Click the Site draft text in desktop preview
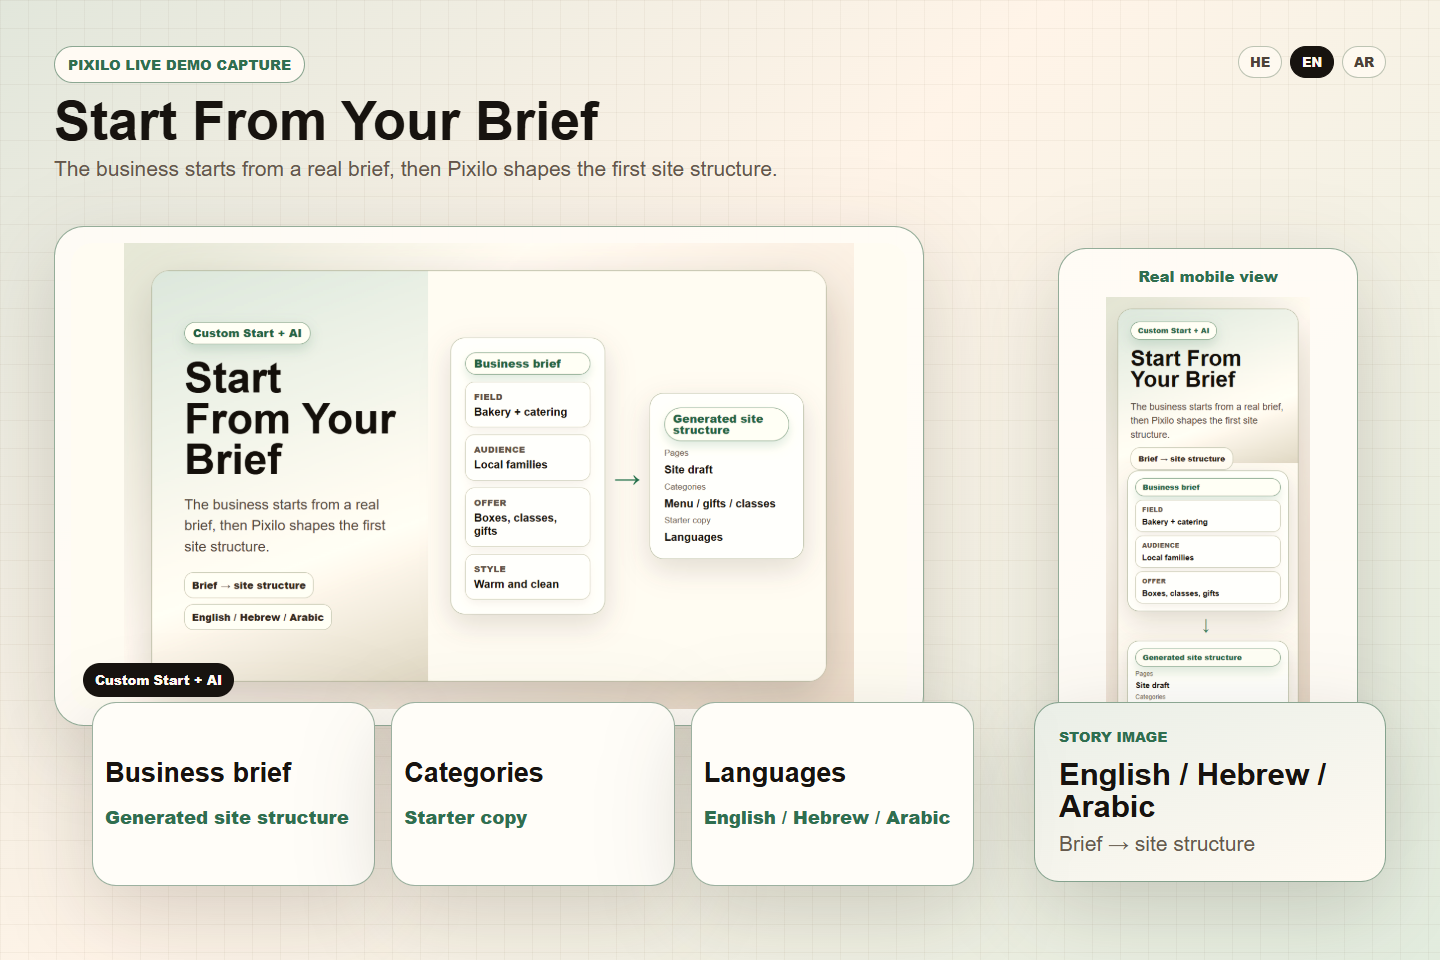 click(x=688, y=469)
